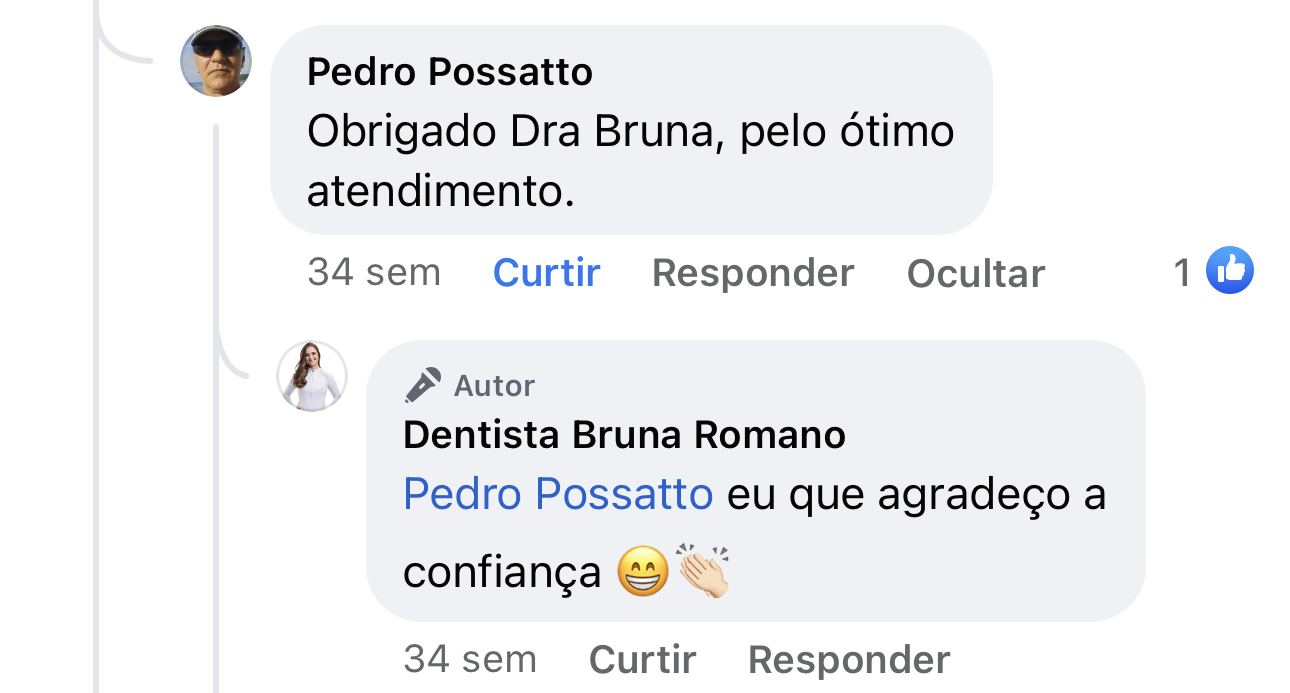
Task: Curtir Bruna Romano's reply
Action: (642, 658)
